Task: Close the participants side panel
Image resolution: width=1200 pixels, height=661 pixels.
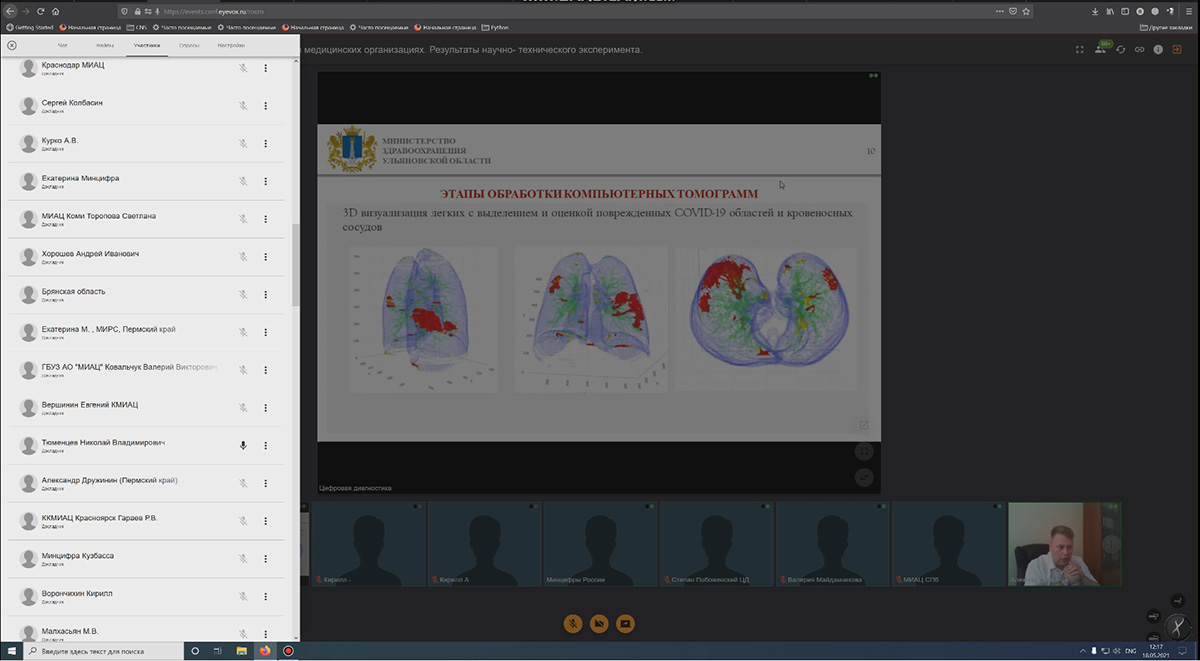Action: [12, 46]
